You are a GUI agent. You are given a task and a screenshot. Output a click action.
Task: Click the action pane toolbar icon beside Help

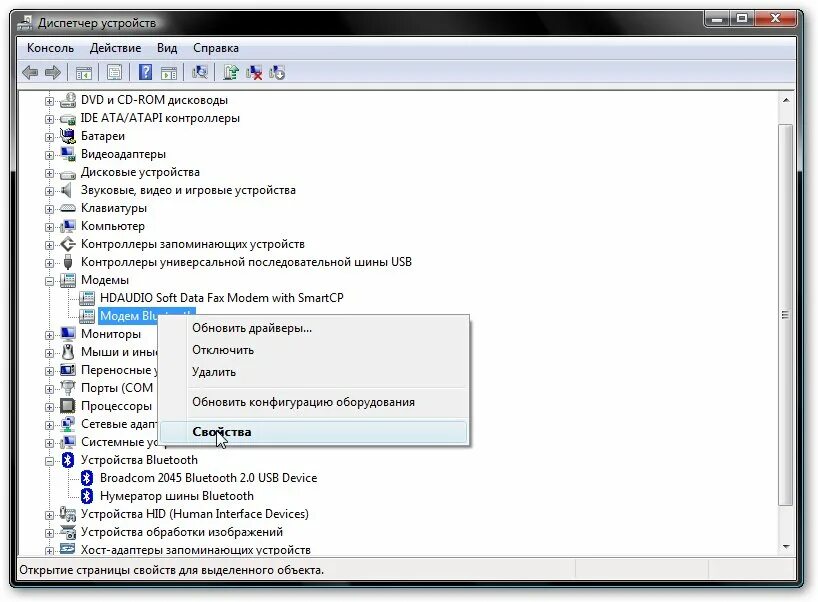(x=169, y=73)
